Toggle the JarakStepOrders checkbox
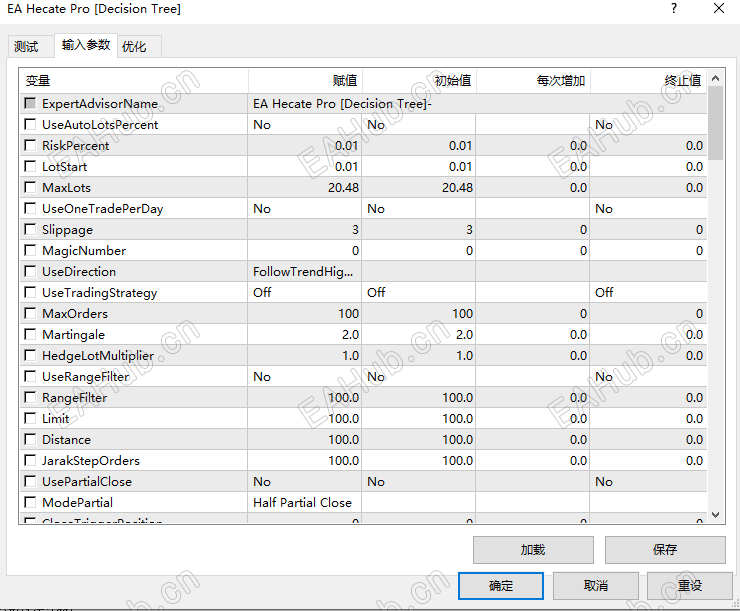740x611 pixels. tap(30, 460)
